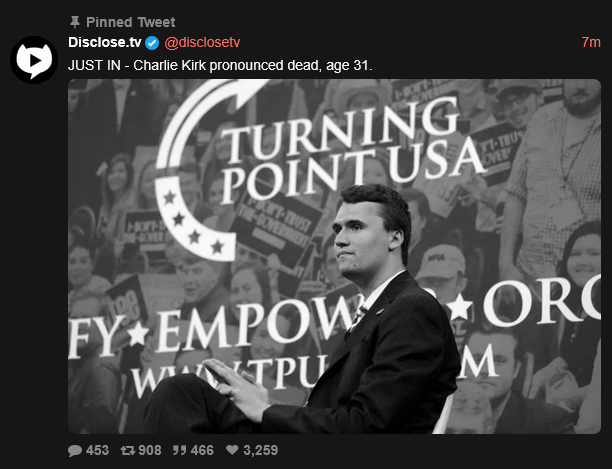Open the Disclose.tv profile avatar
Screen dimensions: 612x469
coord(34,60)
